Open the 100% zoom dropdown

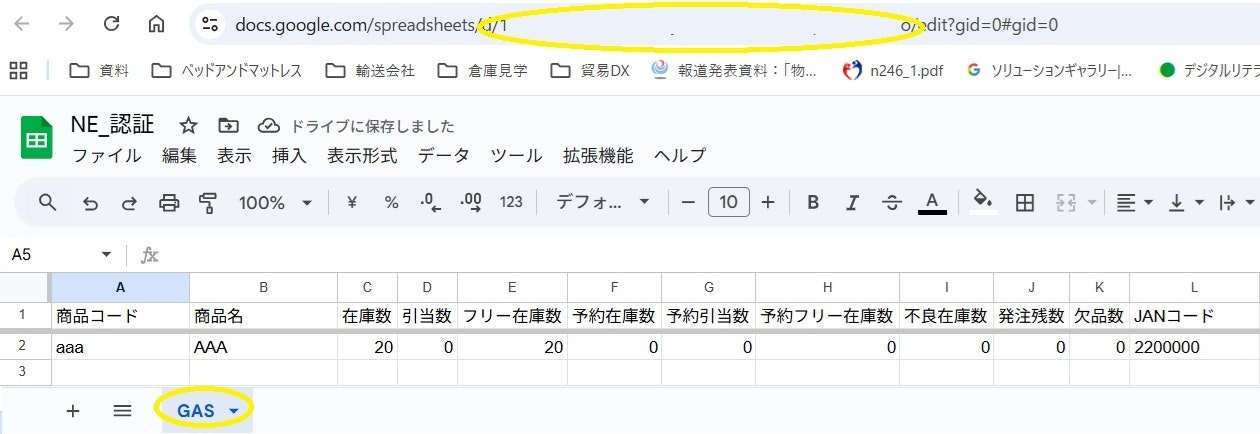[275, 202]
